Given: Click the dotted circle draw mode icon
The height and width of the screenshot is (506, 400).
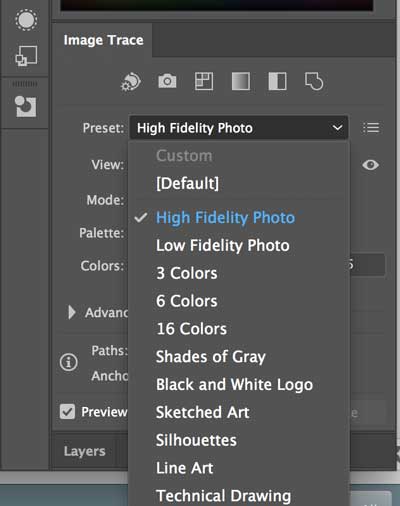Looking at the screenshot, I should coord(26,20).
